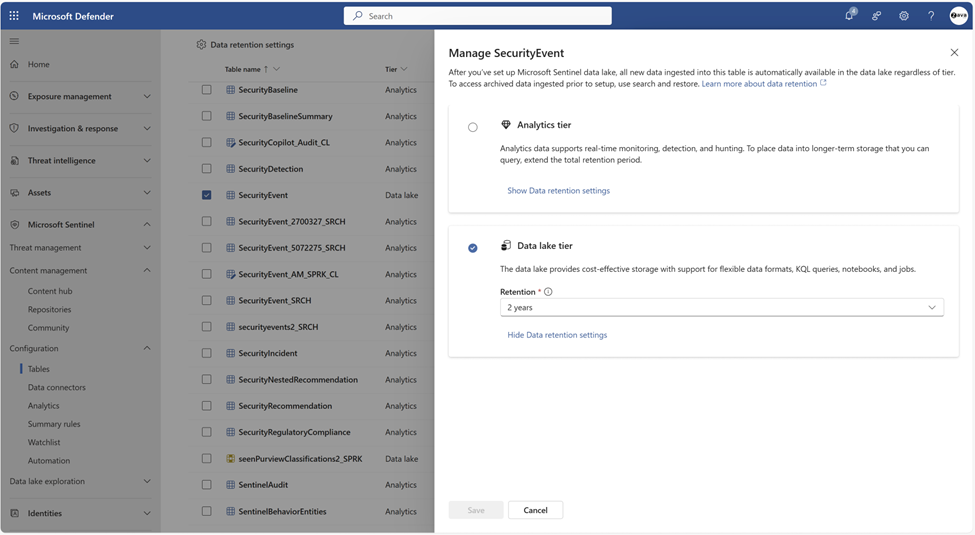
Task: Click the SentinelBehaviorEntities table name
Action: pos(282,511)
